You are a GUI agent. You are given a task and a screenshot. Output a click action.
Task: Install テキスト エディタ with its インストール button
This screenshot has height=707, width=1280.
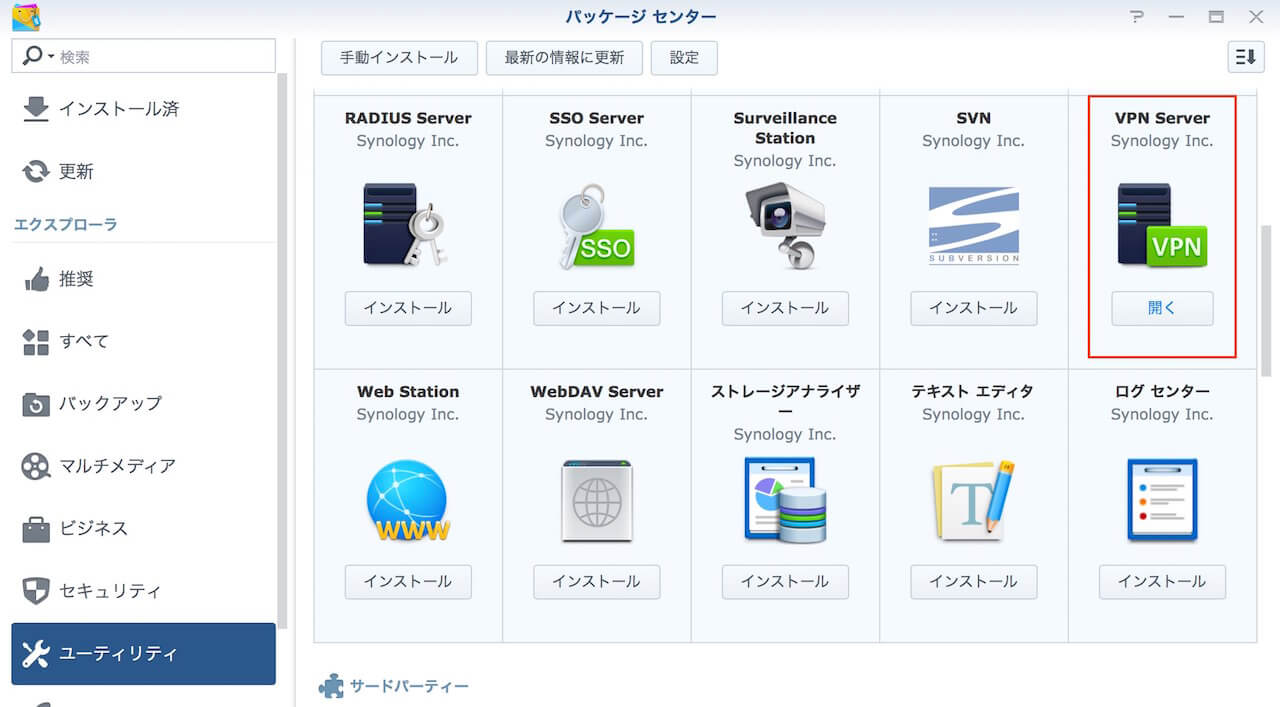pyautogui.click(x=973, y=581)
